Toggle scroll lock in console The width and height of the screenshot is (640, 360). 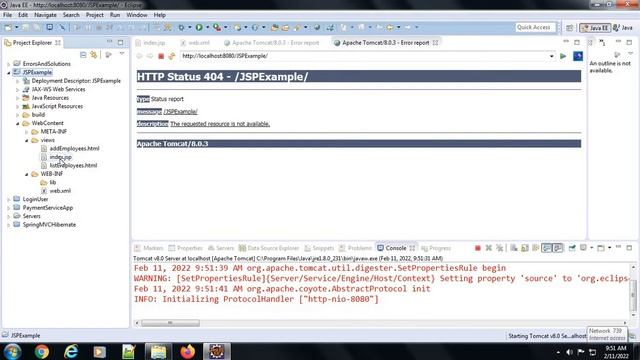point(524,248)
